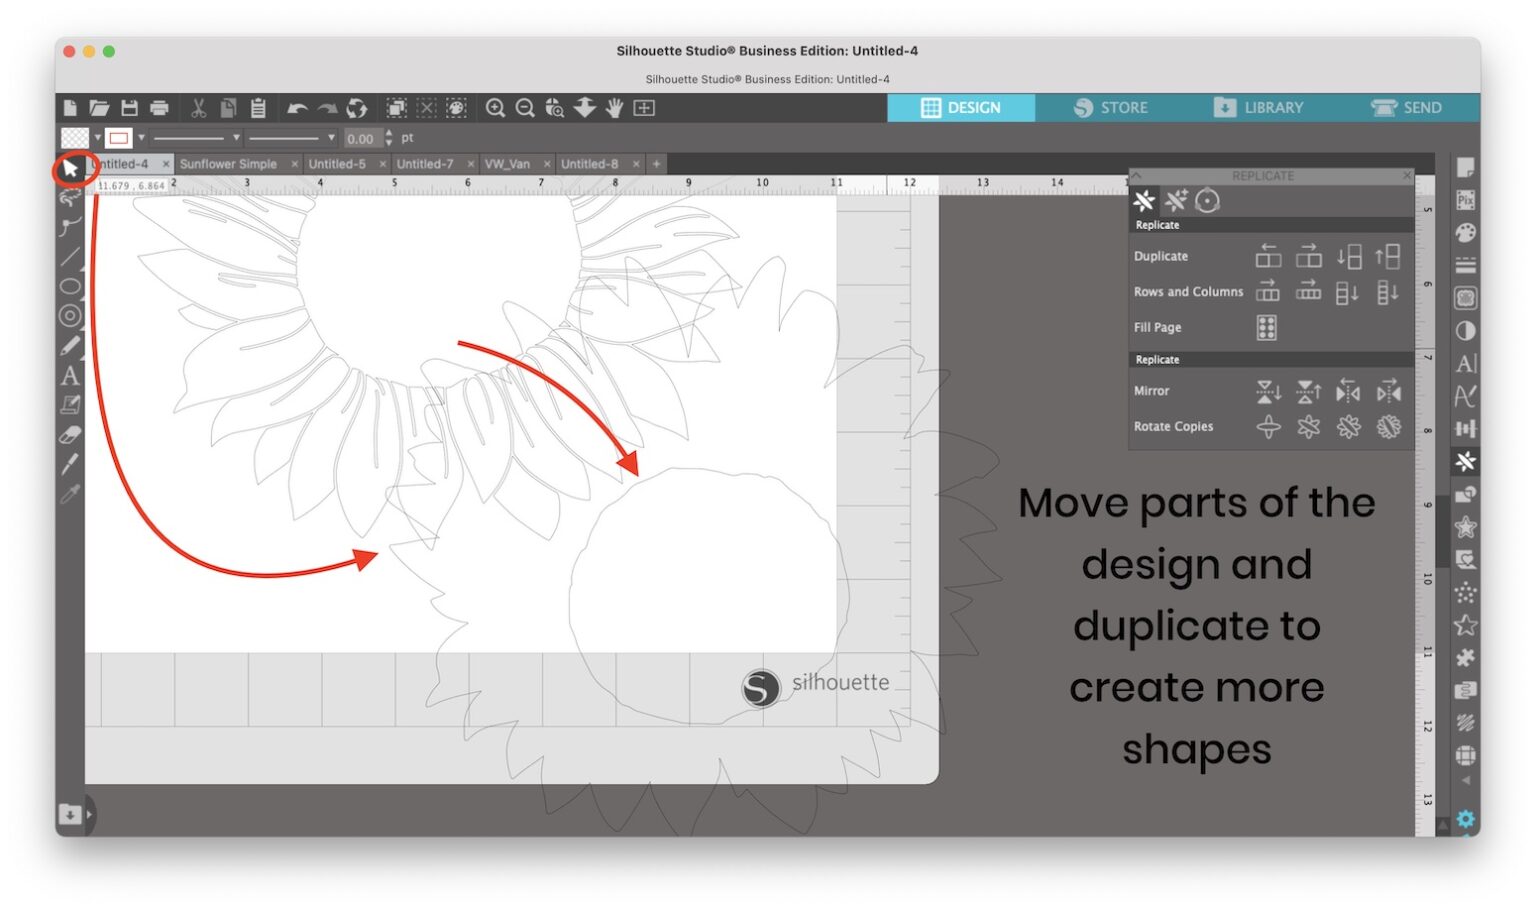Close the Replicate panel

[x=1407, y=175]
